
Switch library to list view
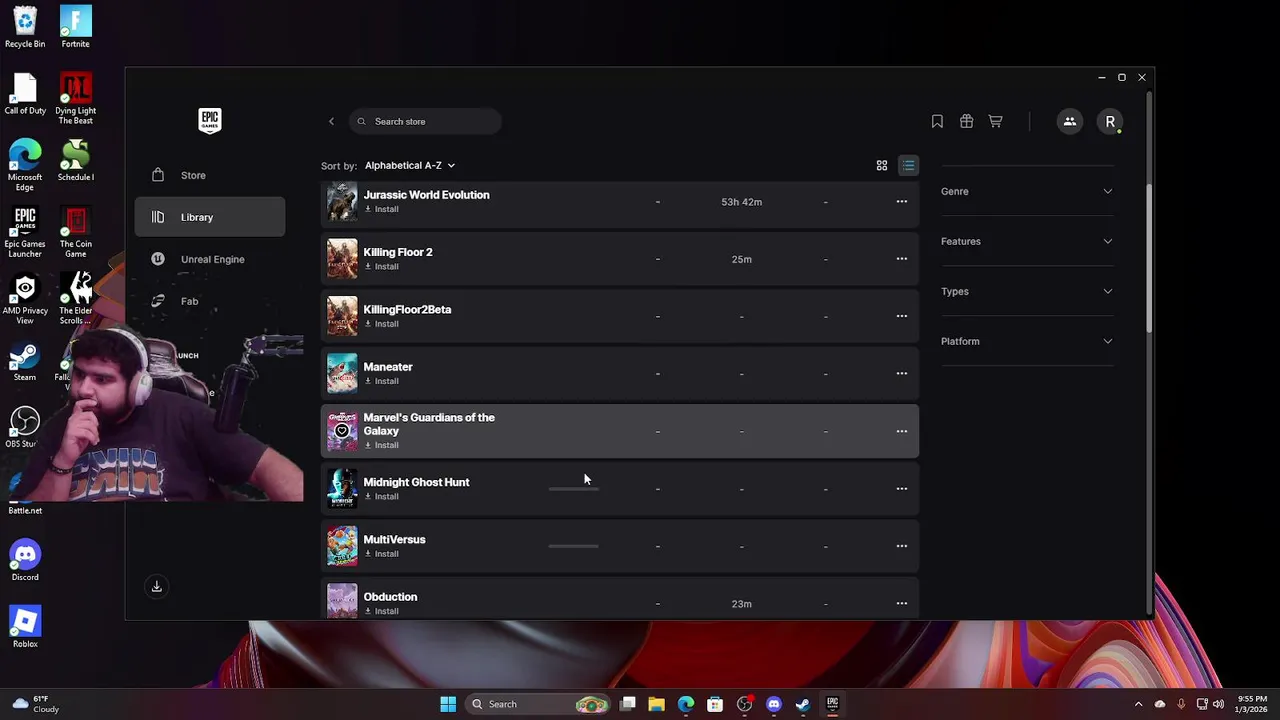click(908, 165)
